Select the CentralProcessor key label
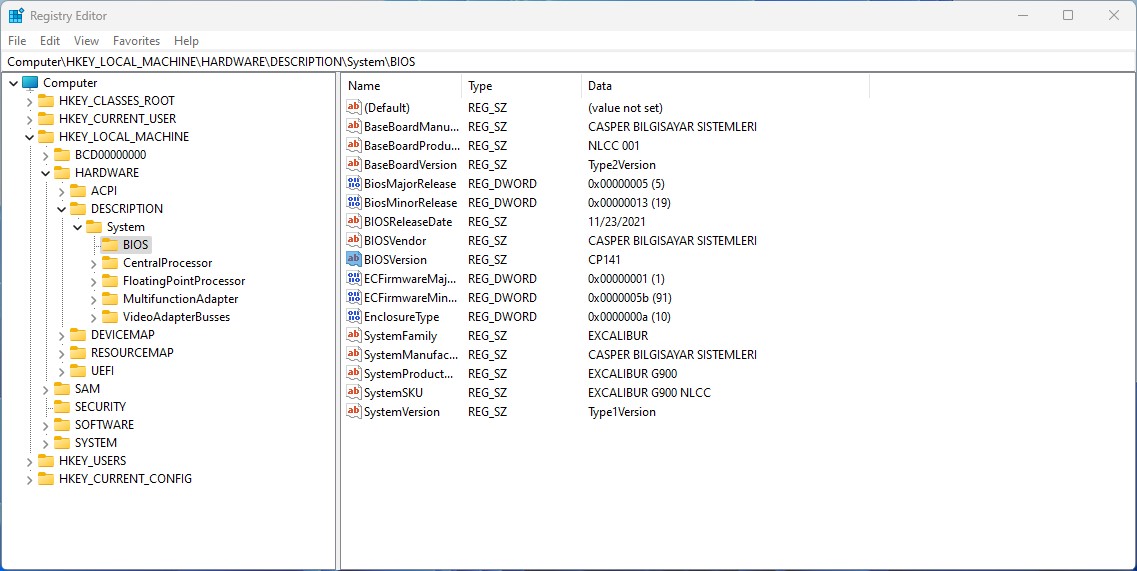 tap(168, 263)
